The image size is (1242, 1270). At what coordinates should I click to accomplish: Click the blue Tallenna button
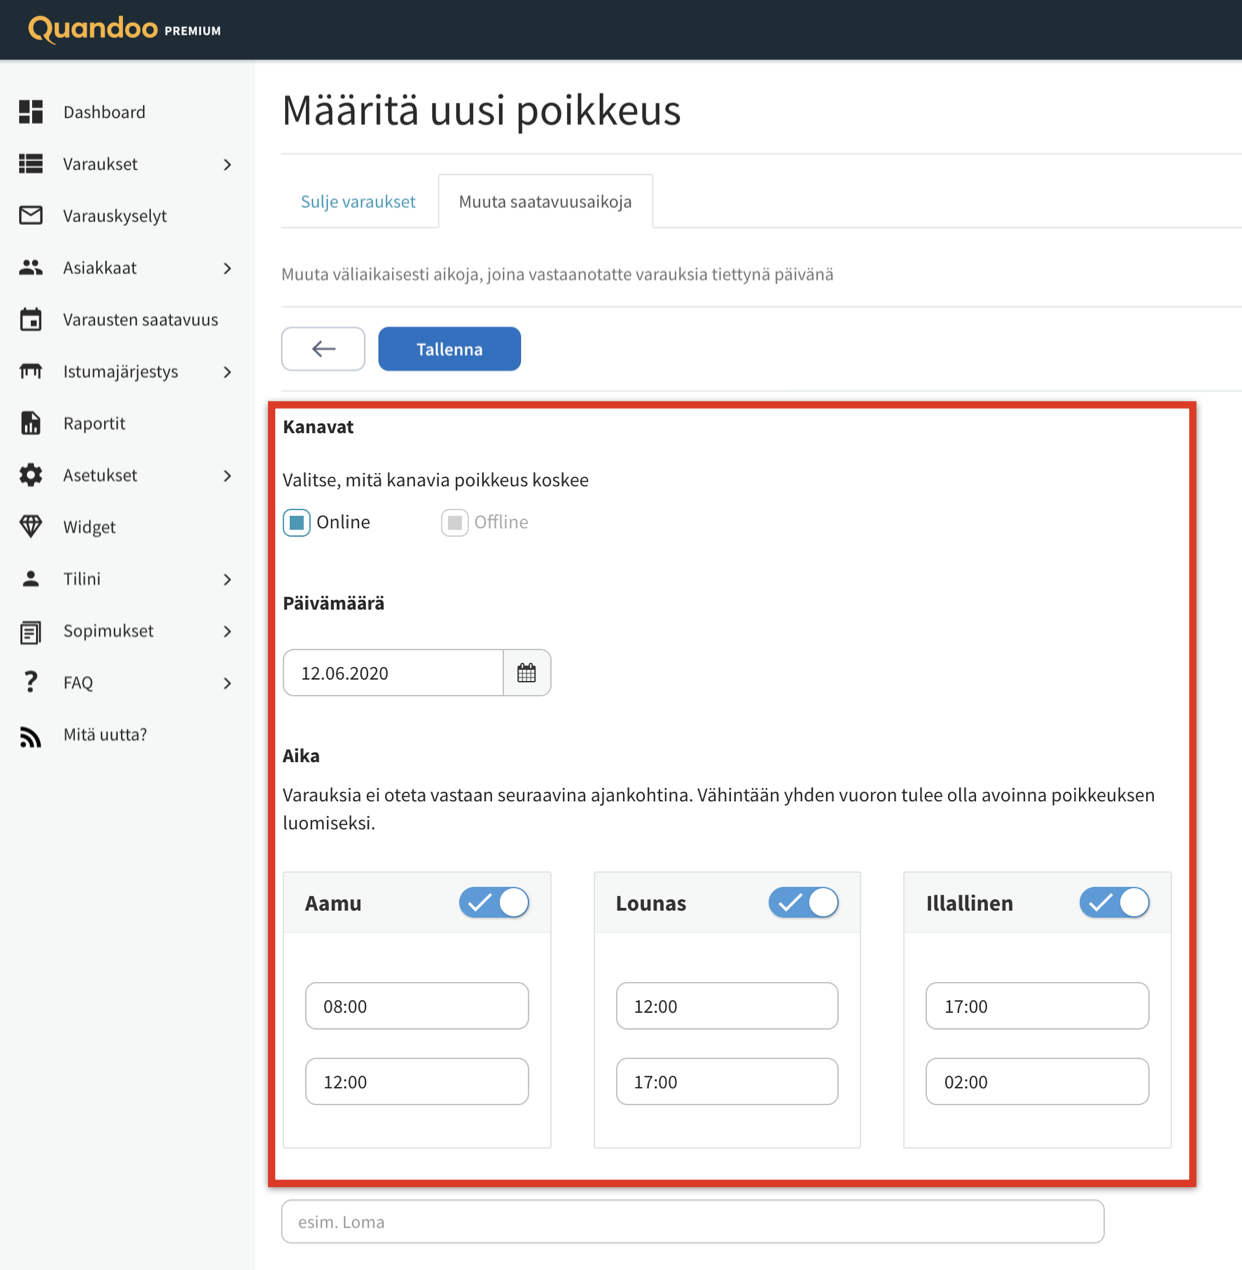449,349
